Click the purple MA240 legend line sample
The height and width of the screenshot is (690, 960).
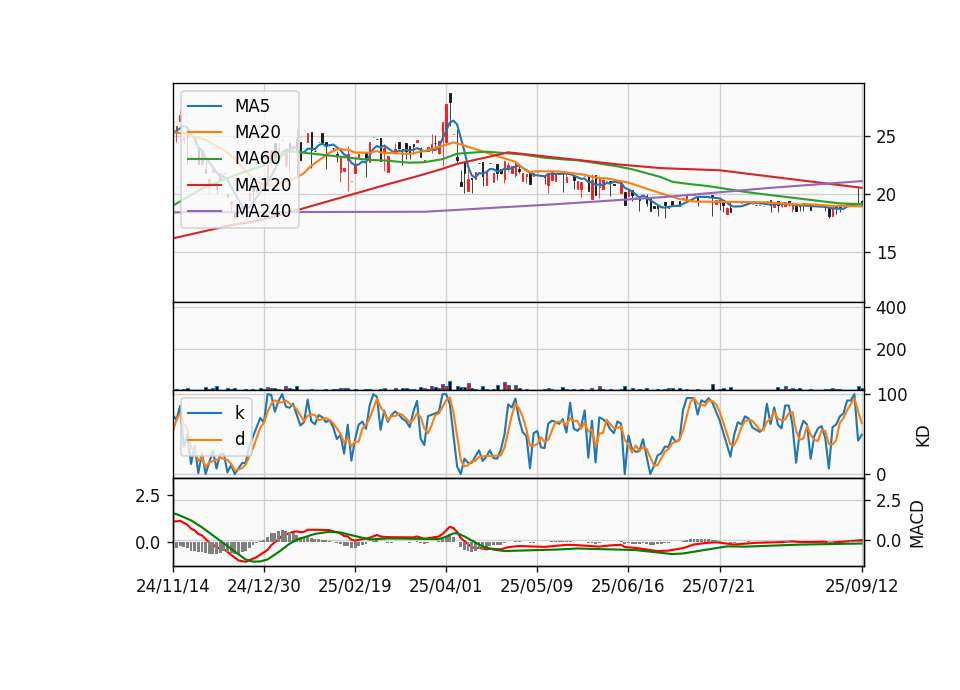pos(204,211)
